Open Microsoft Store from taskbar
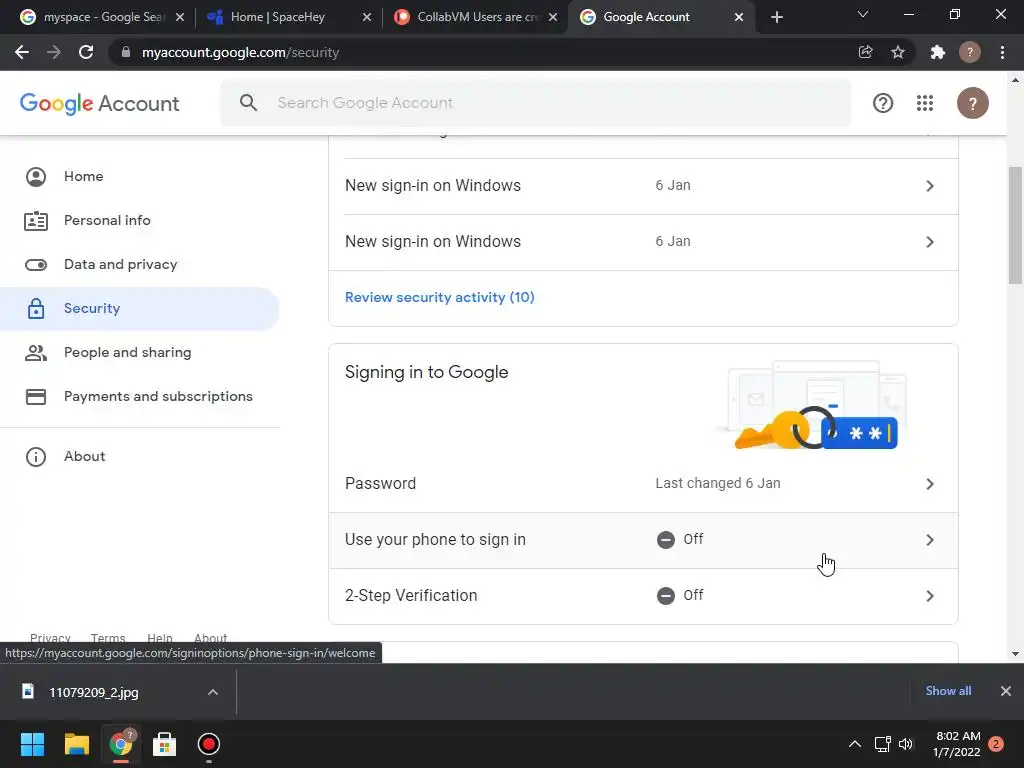Viewport: 1024px width, 768px height. click(x=165, y=744)
